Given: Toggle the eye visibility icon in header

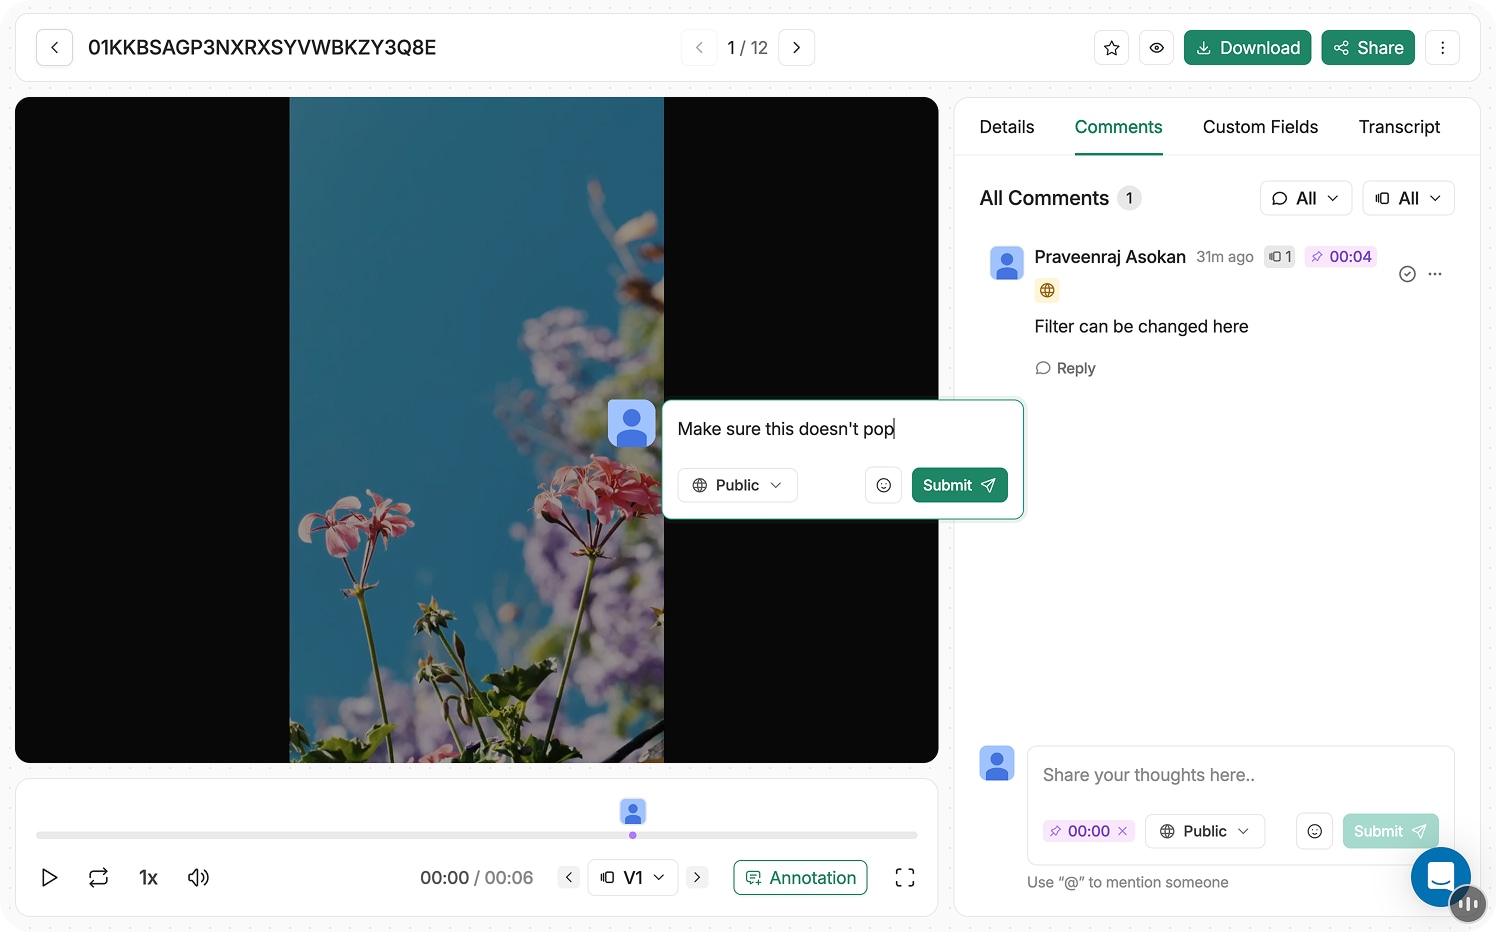Looking at the screenshot, I should [x=1157, y=48].
